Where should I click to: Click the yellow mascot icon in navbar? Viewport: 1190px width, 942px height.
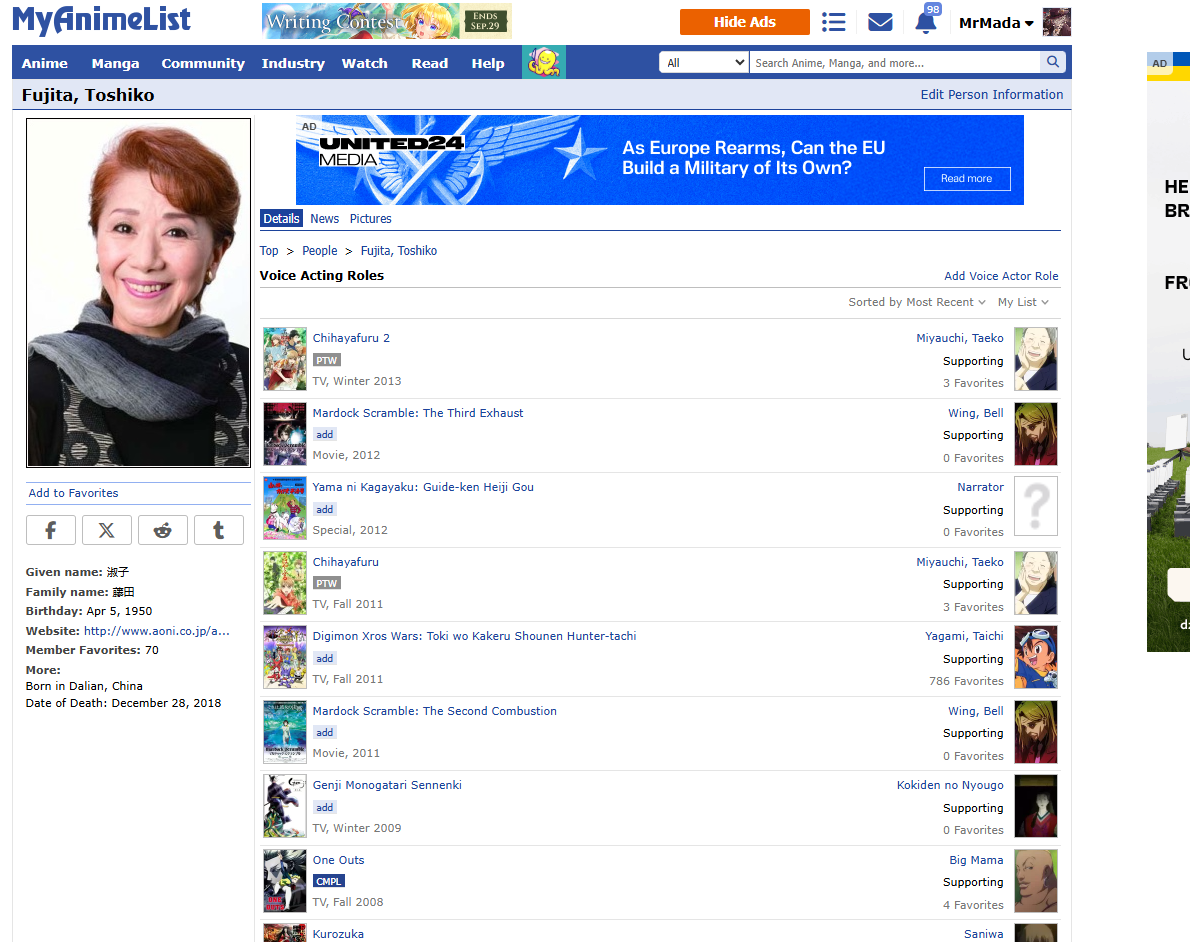543,62
